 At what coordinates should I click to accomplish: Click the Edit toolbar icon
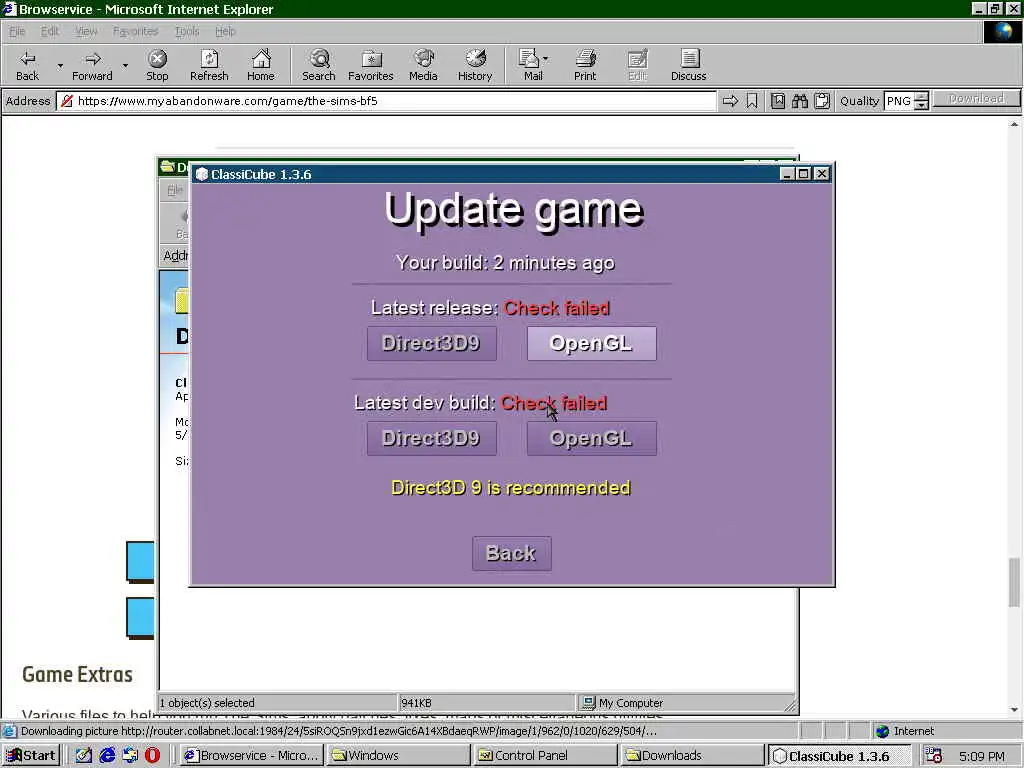click(x=637, y=65)
